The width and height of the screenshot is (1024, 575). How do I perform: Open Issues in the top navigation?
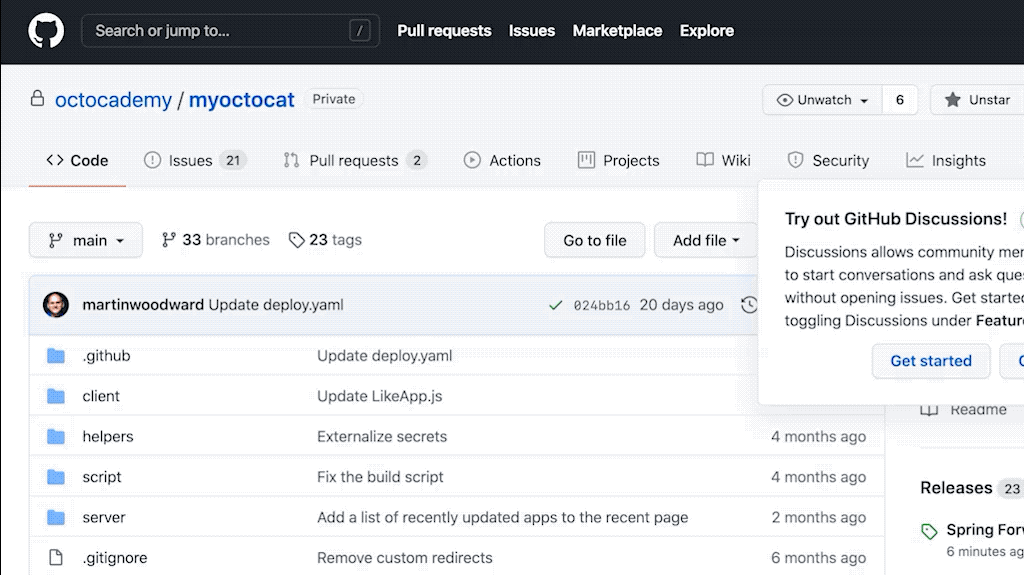coord(532,31)
